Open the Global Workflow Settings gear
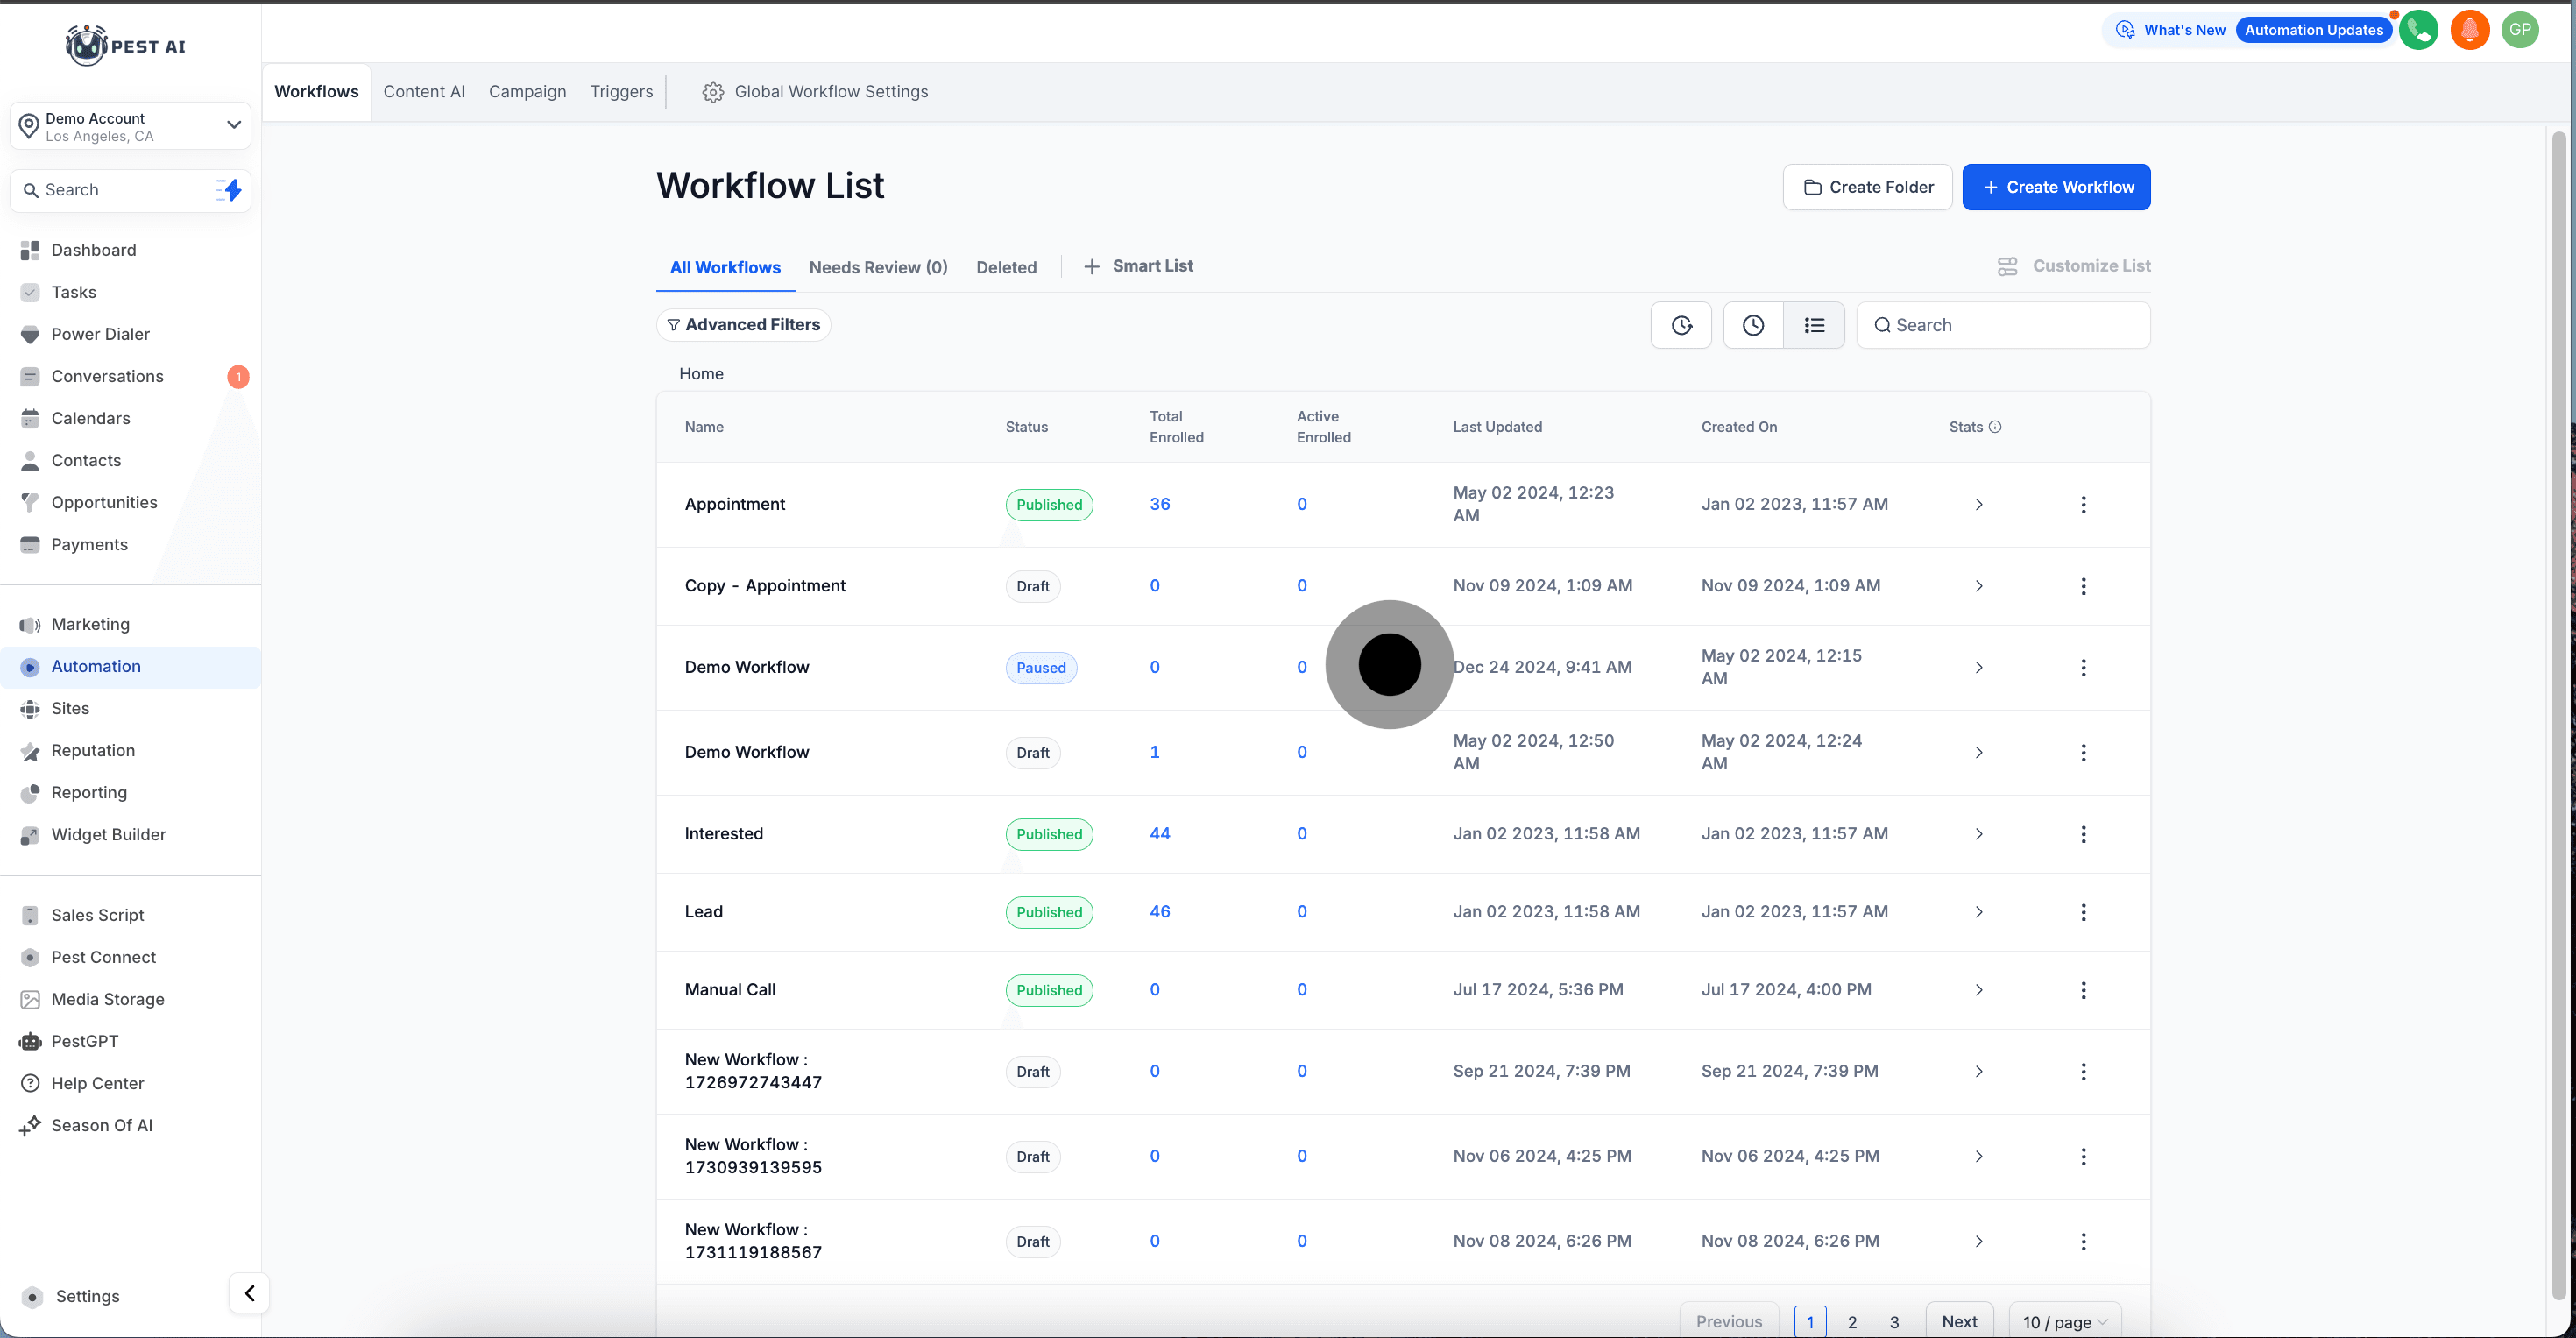 point(713,92)
